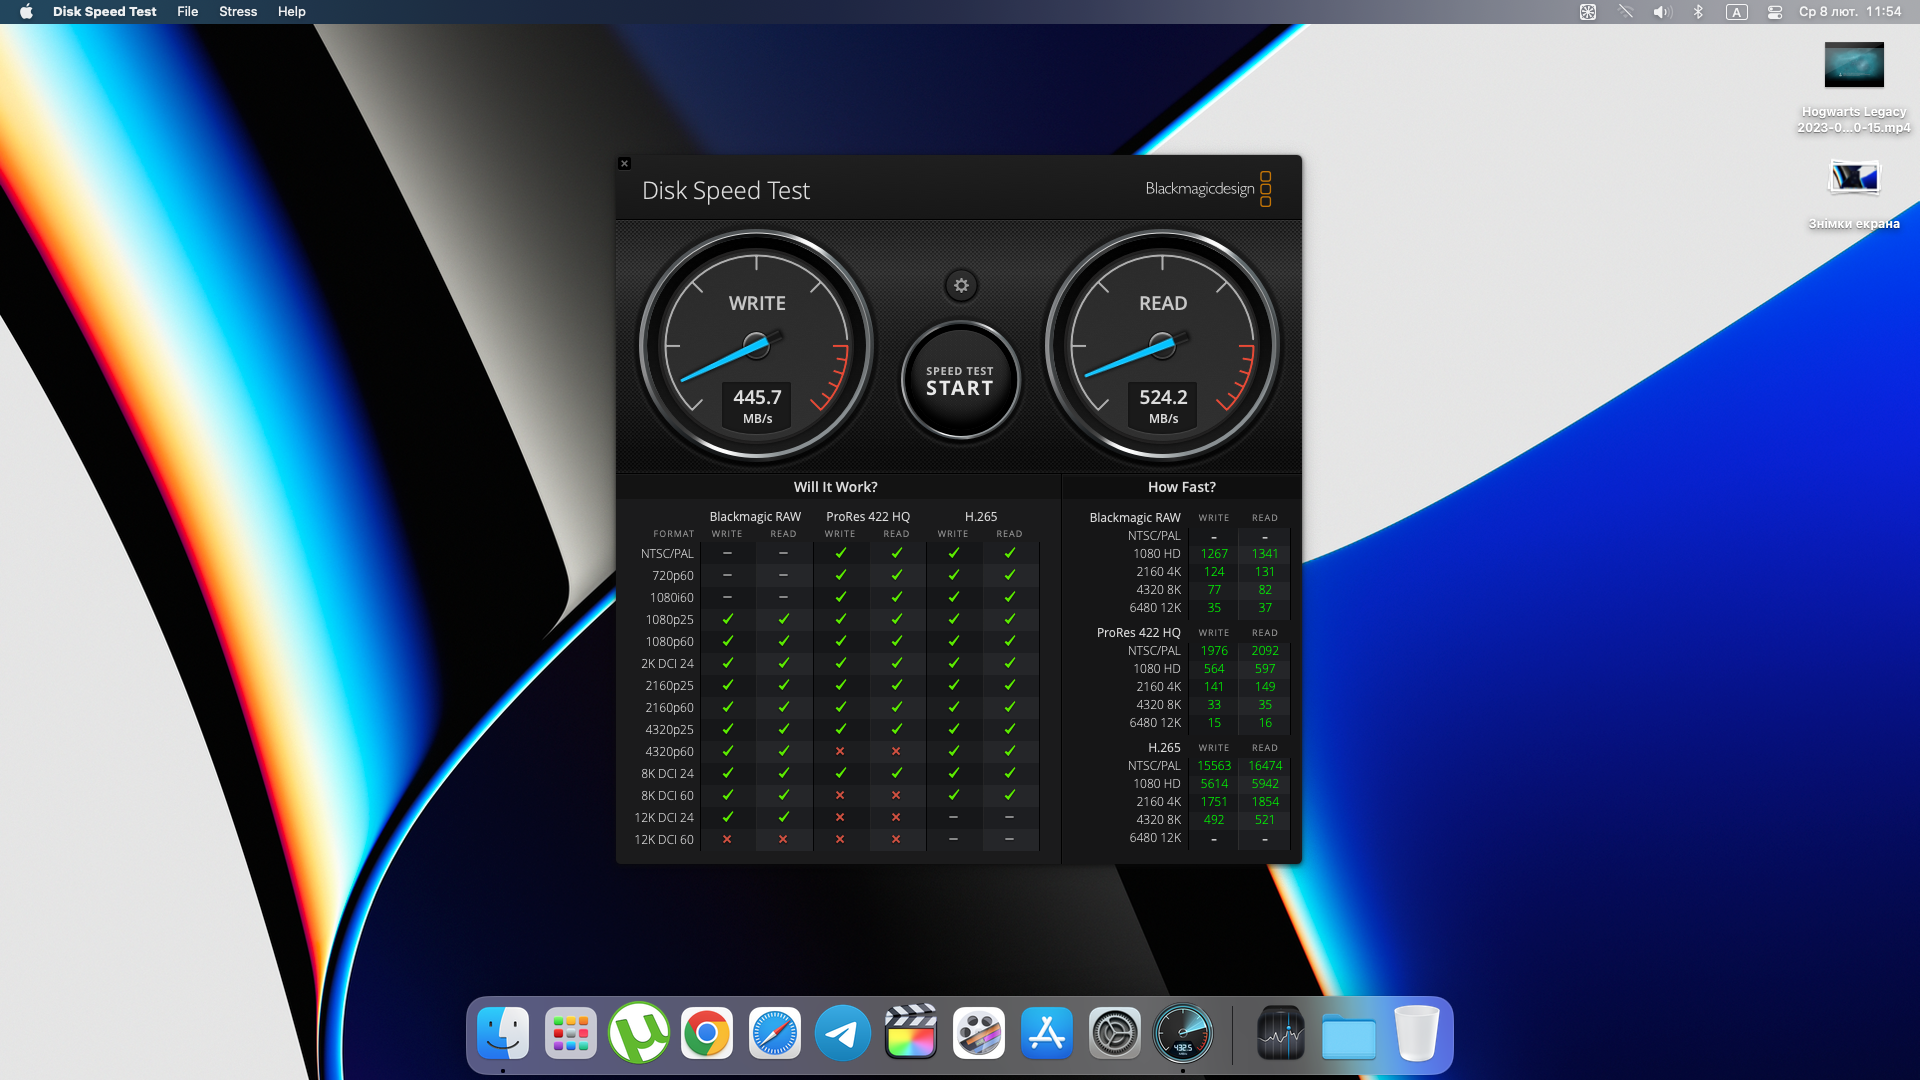Open Google Chrome in the dock

pyautogui.click(x=707, y=1033)
